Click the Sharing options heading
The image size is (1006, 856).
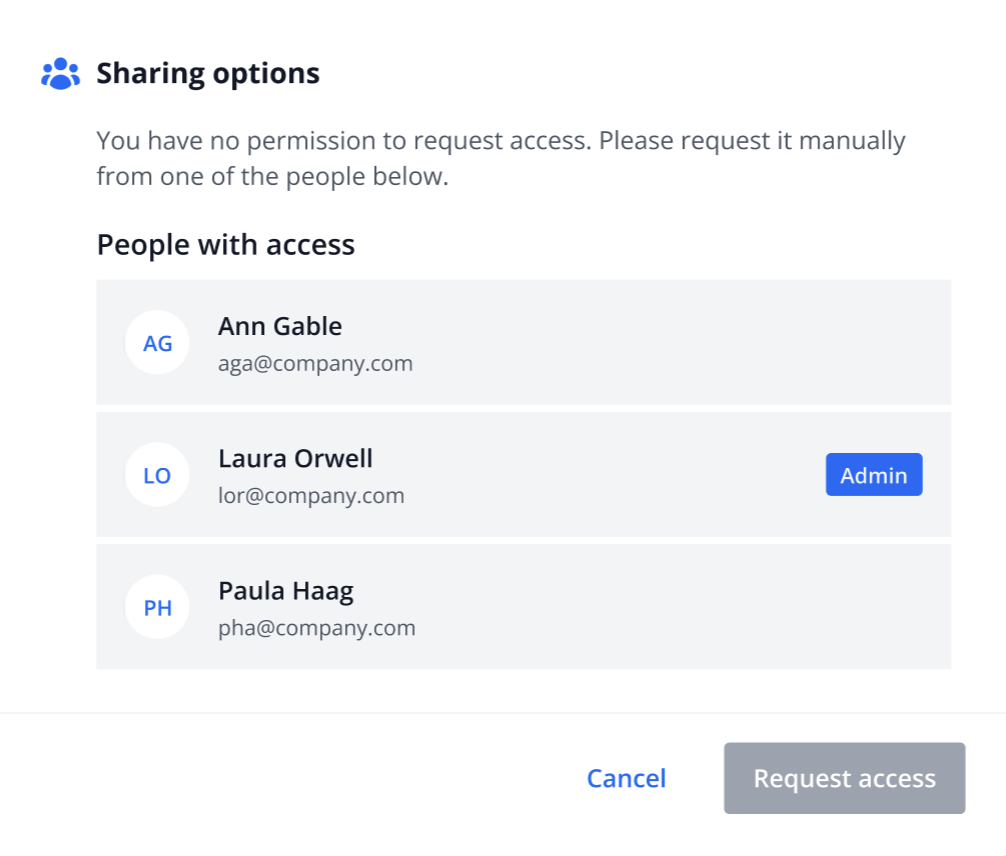[x=208, y=74]
